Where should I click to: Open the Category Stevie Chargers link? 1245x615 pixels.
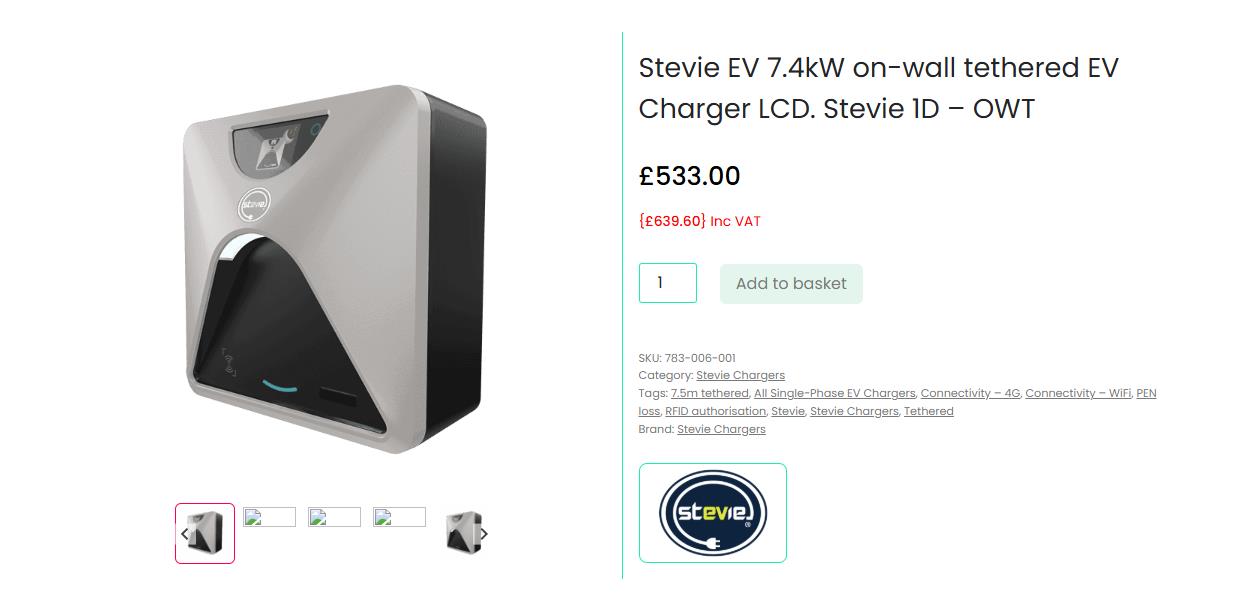[740, 375]
